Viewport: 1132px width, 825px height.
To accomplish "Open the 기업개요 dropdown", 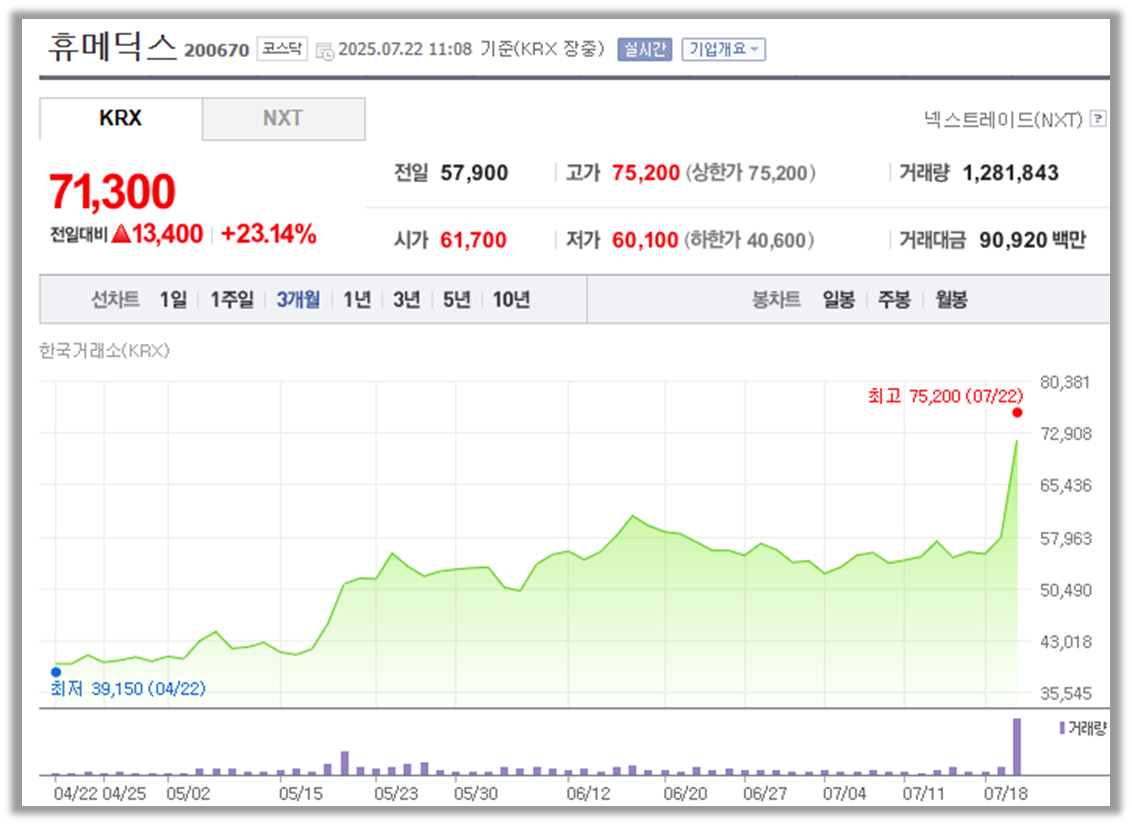I will (x=723, y=49).
